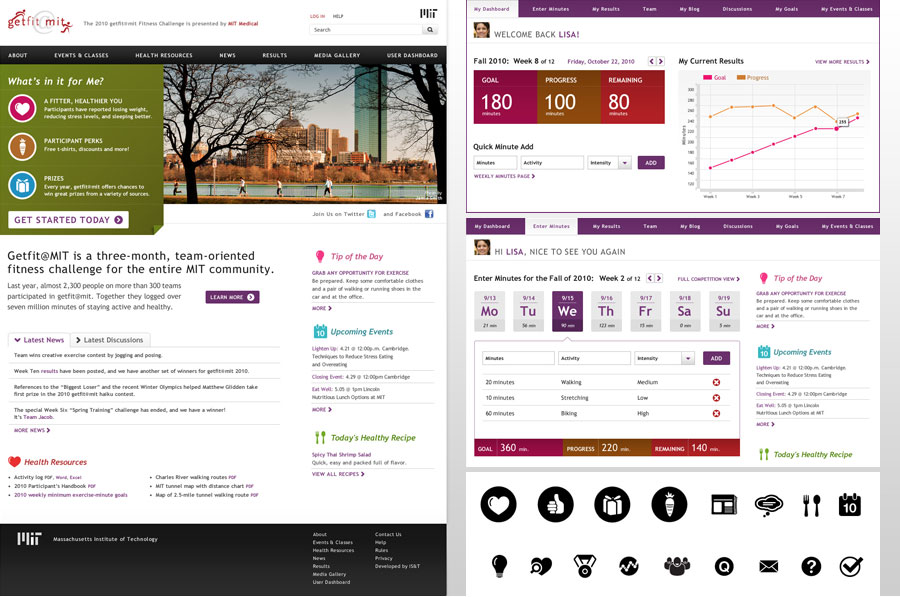Click the highlighted data point on chart
Image resolution: width=900 pixels, height=597 pixels.
[836, 129]
